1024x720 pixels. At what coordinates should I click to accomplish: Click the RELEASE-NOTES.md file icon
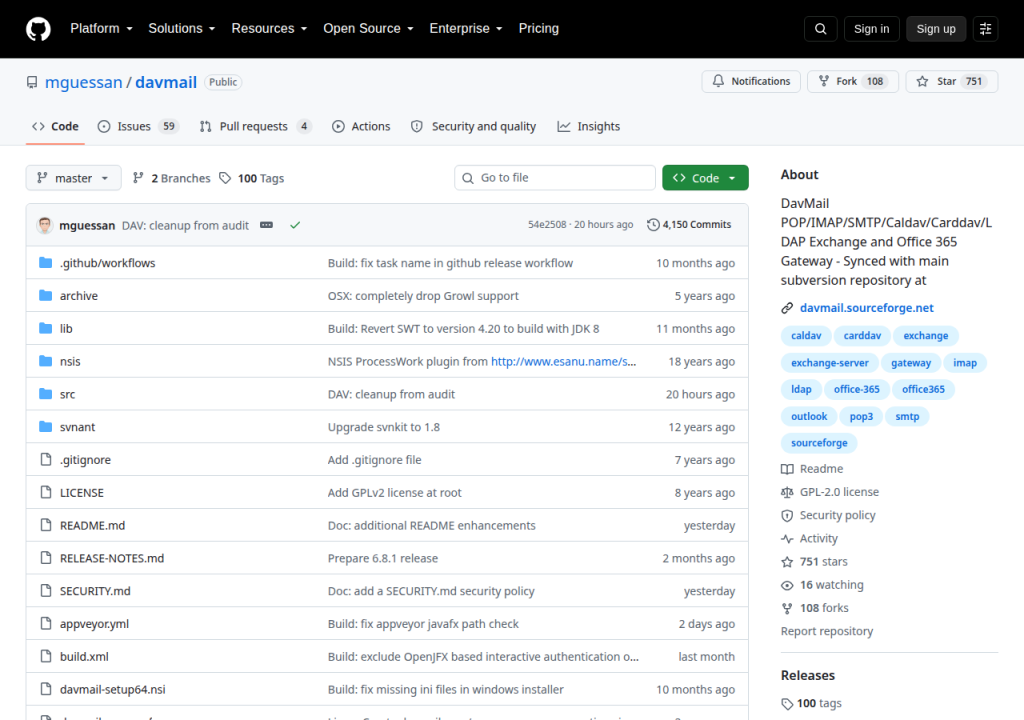[x=45, y=557]
